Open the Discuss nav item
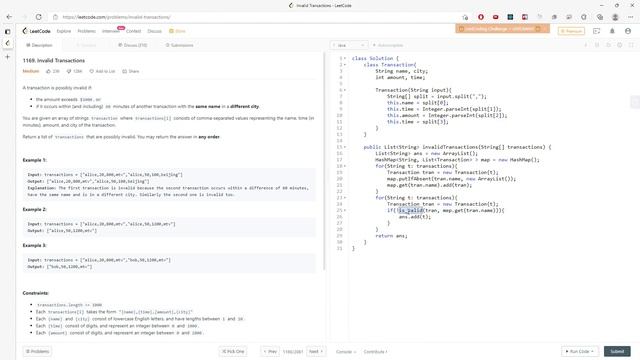640x360 pixels. [x=154, y=31]
